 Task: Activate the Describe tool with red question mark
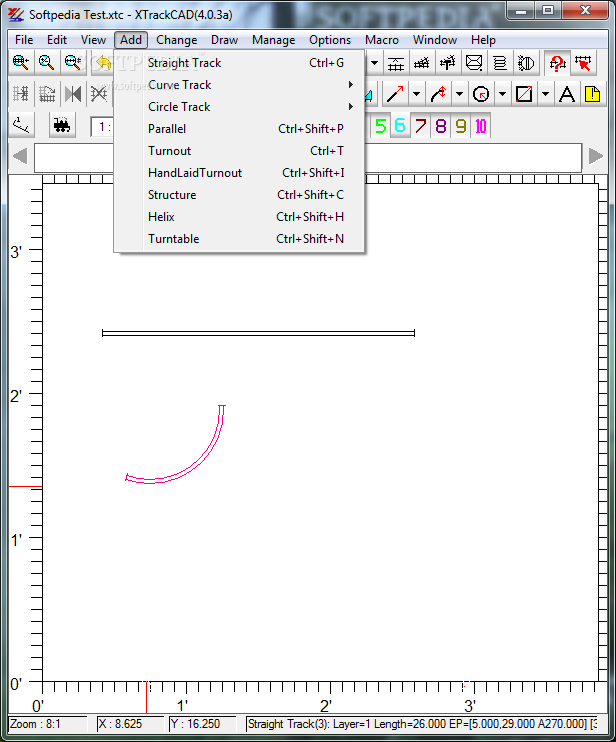click(x=557, y=62)
